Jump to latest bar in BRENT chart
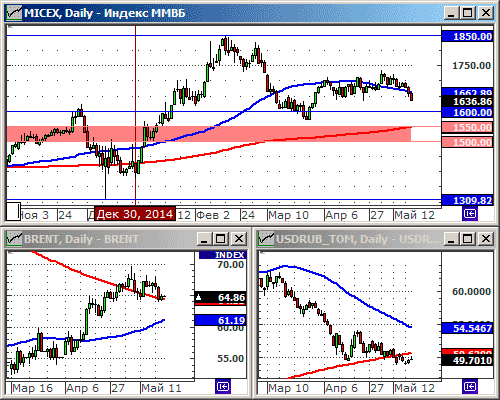This screenshot has height=400, width=500. coord(223,387)
